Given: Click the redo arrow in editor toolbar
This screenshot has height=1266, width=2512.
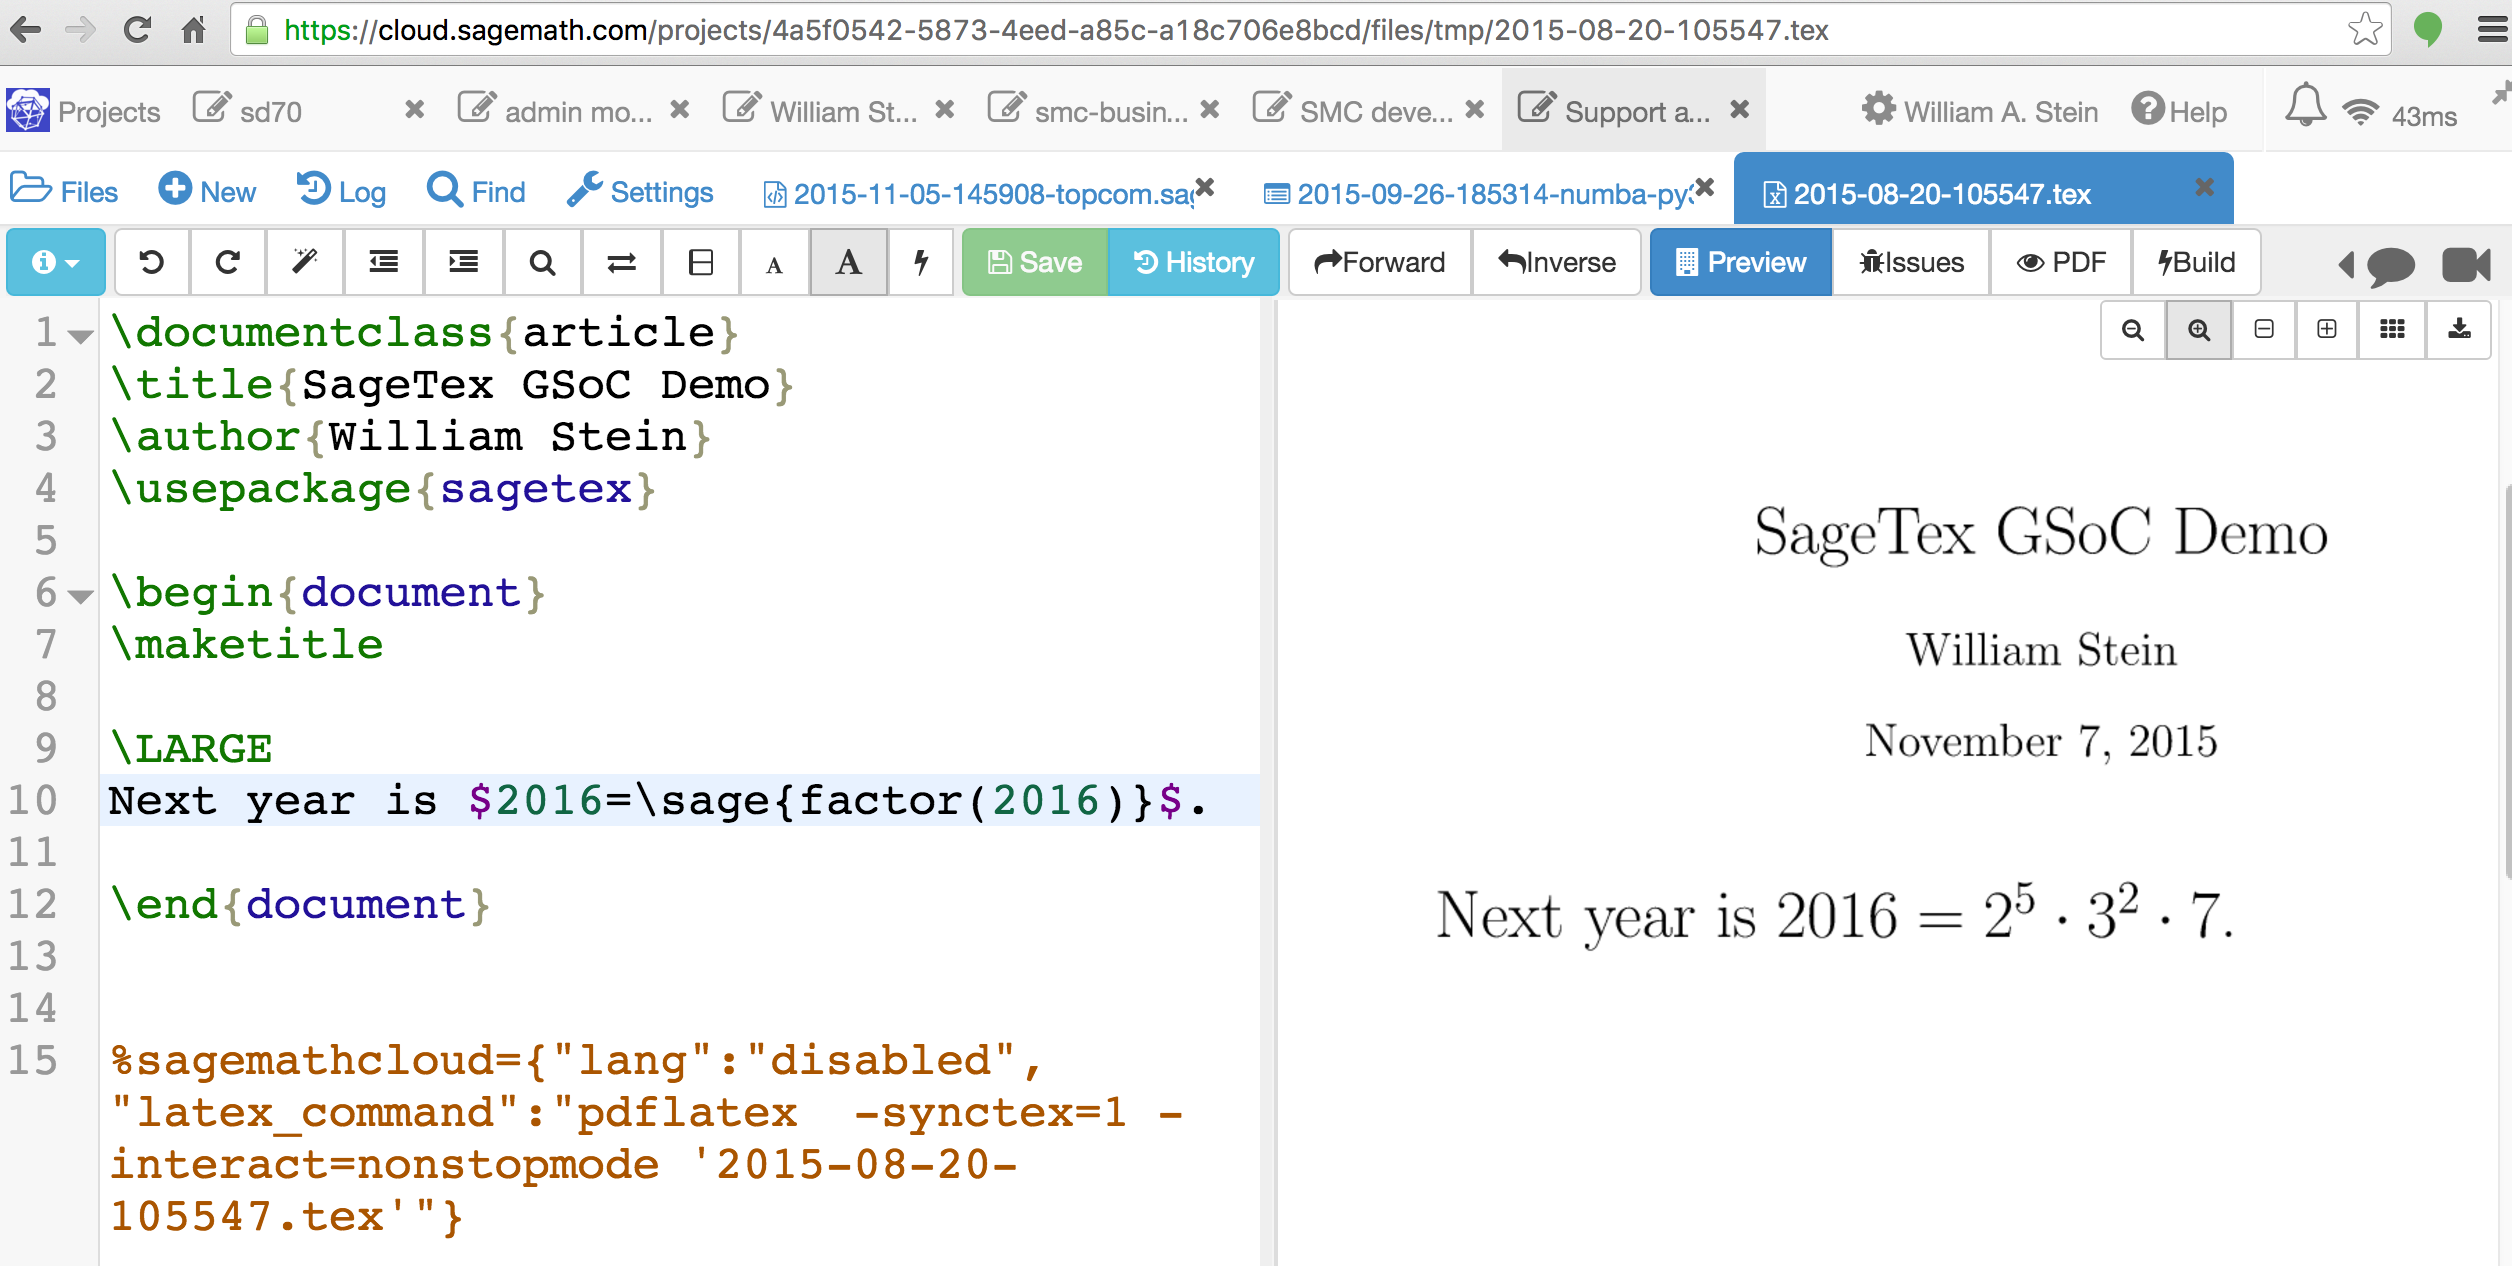Looking at the screenshot, I should [x=228, y=262].
